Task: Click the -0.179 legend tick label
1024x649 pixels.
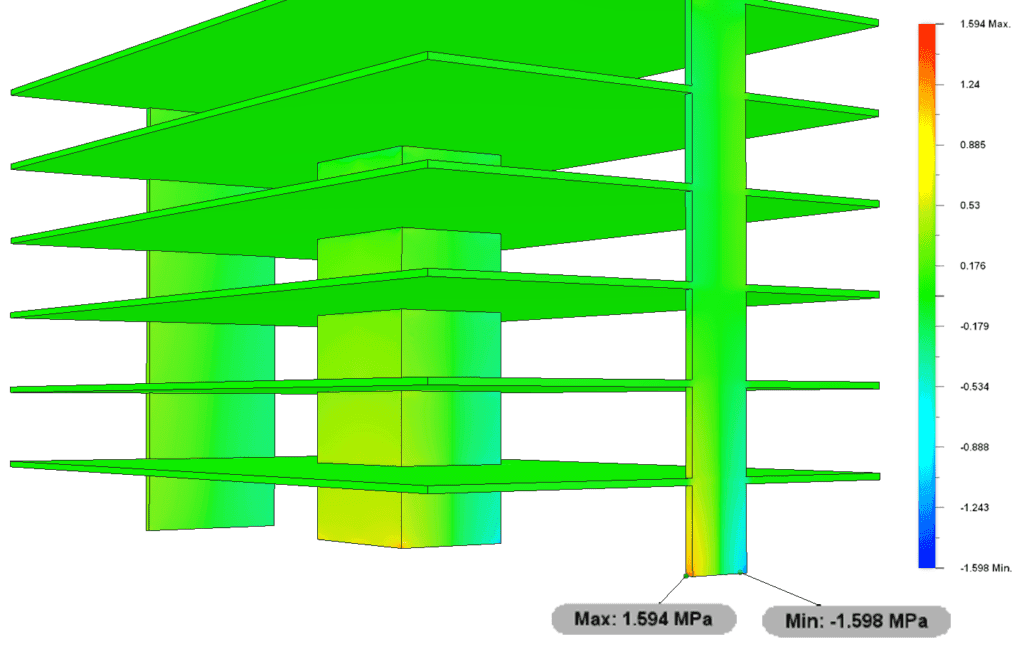Action: 974,326
